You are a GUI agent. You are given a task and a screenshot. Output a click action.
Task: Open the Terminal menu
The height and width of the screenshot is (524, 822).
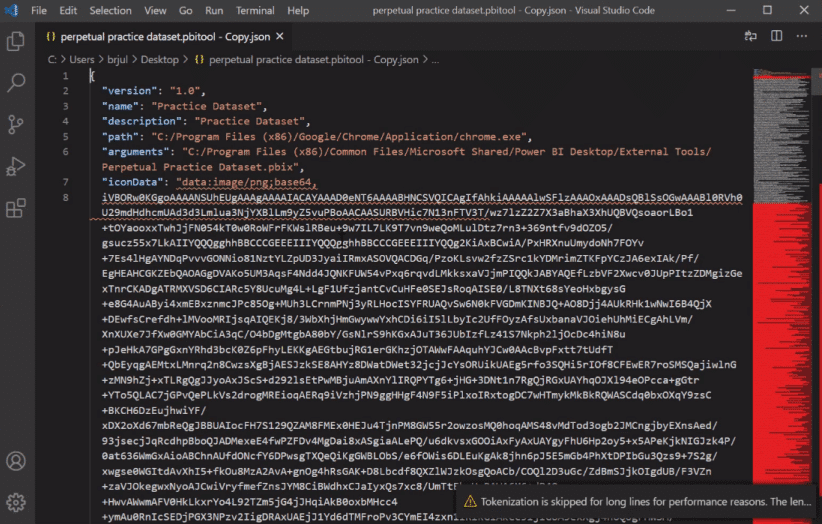(255, 10)
